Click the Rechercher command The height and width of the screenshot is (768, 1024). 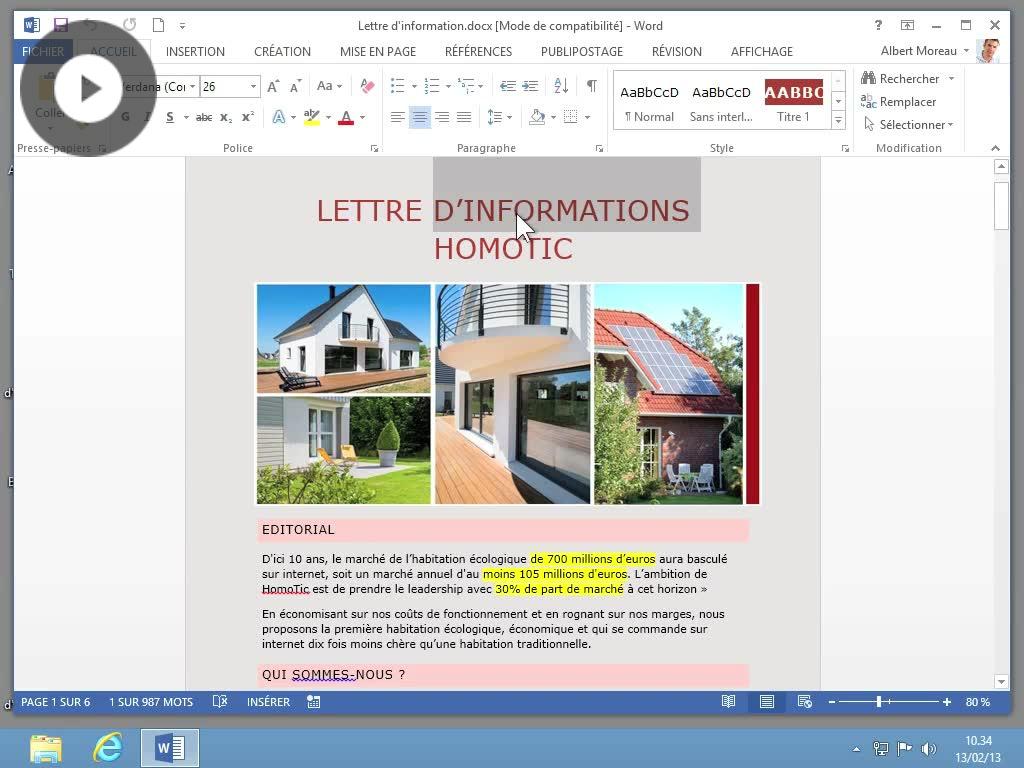click(903, 78)
